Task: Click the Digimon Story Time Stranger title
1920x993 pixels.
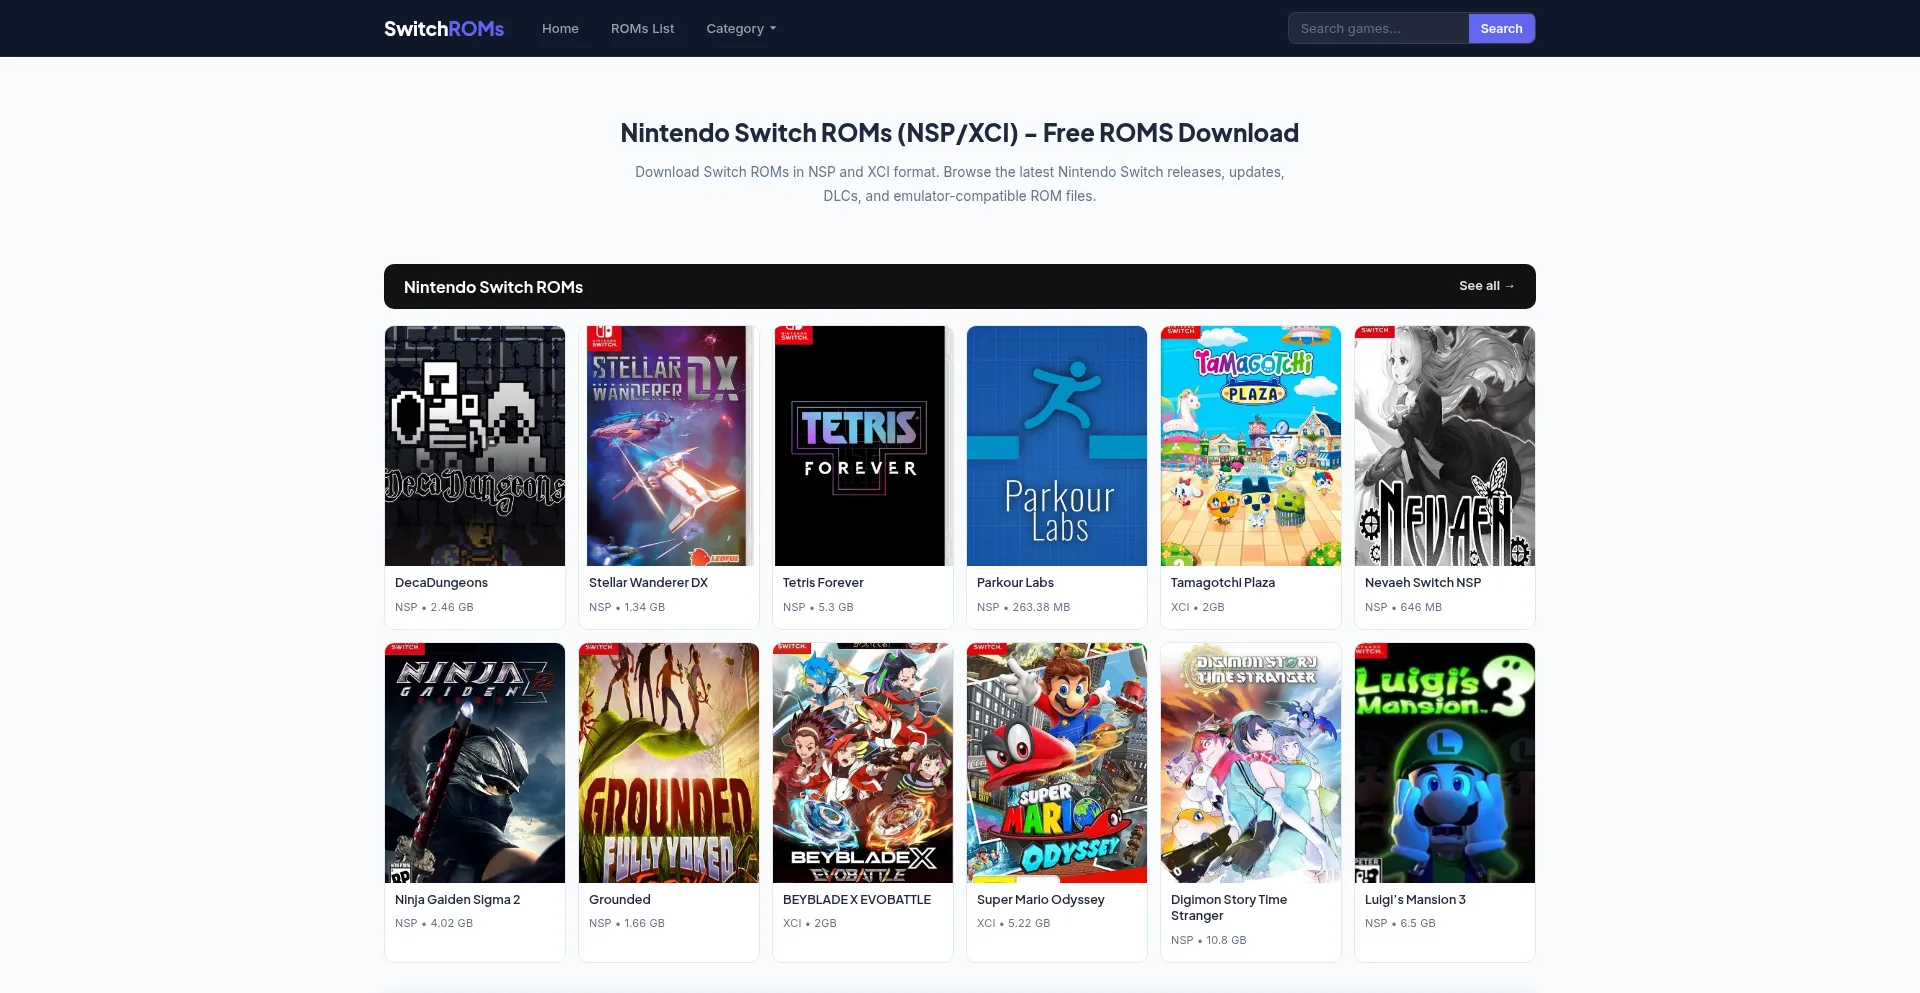Action: point(1229,908)
